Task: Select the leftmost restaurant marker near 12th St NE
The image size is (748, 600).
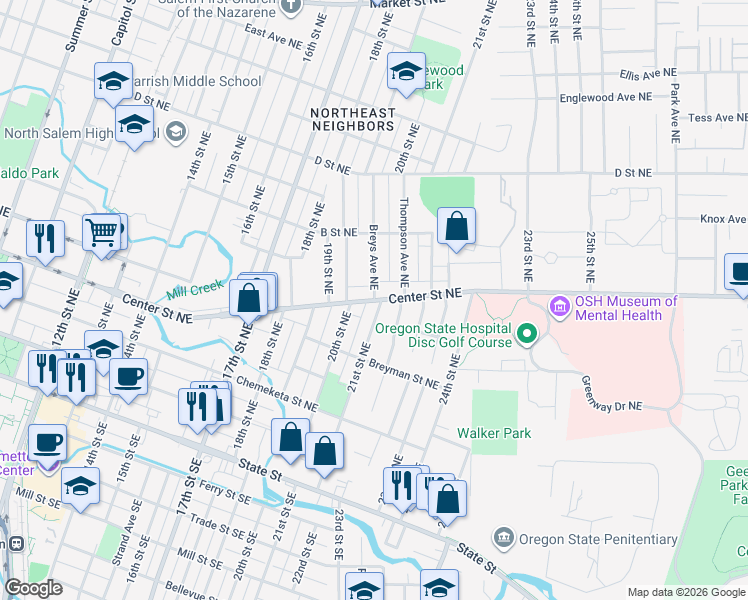Action: pyautogui.click(x=47, y=370)
